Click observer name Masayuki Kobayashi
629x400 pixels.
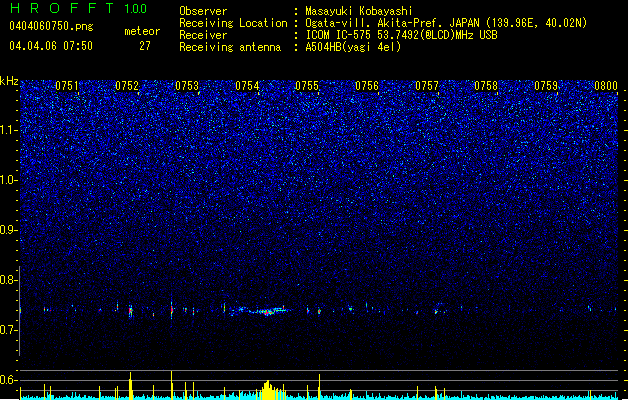point(359,11)
